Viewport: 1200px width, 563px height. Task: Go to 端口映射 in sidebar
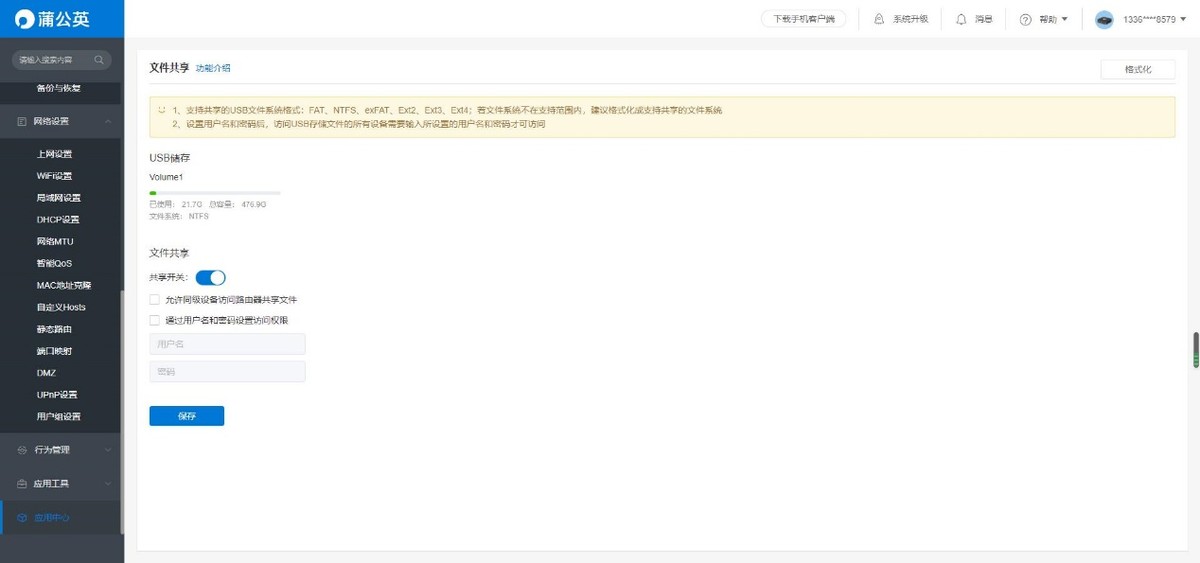(x=54, y=351)
